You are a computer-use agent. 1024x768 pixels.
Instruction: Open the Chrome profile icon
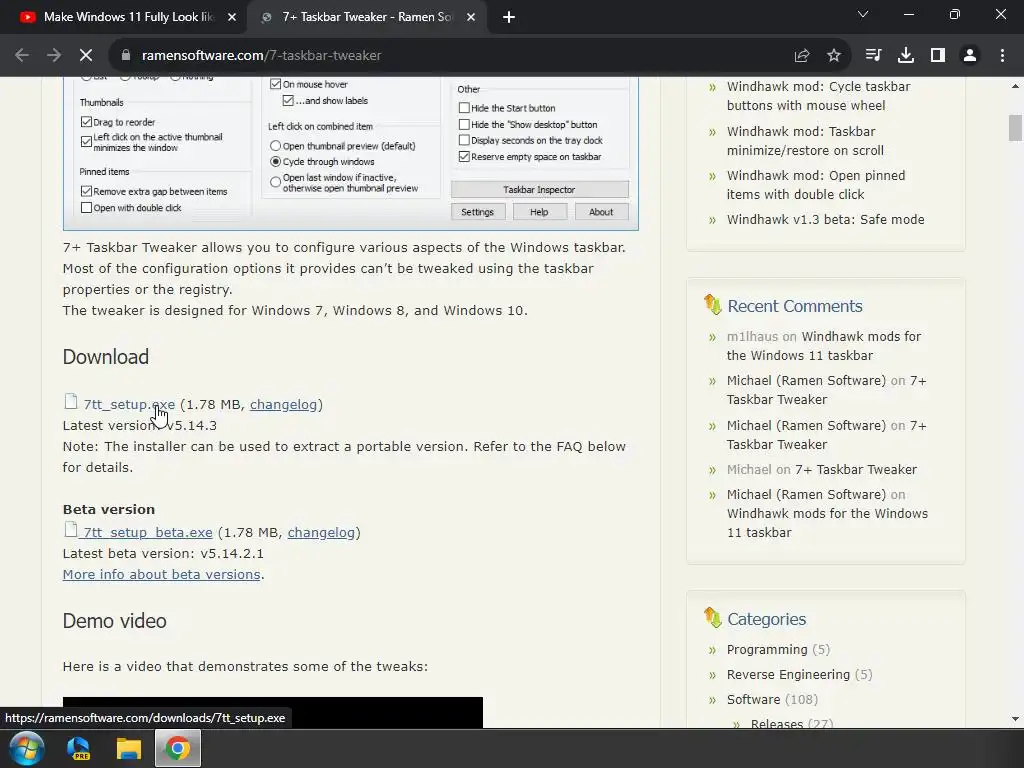tap(970, 56)
